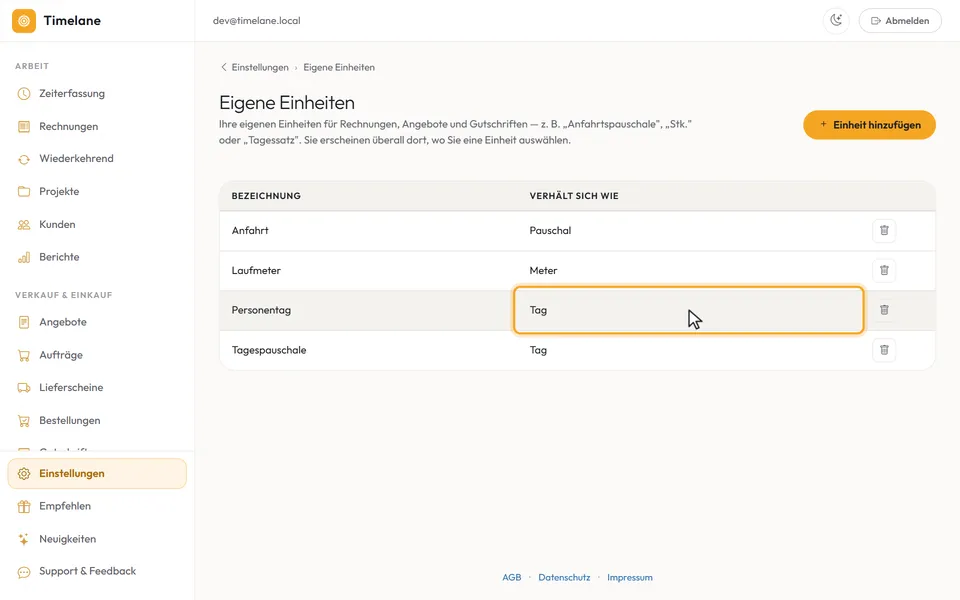This screenshot has height=600, width=960.
Task: Click the Neuigkeiten sparkle icon
Action: click(x=24, y=539)
